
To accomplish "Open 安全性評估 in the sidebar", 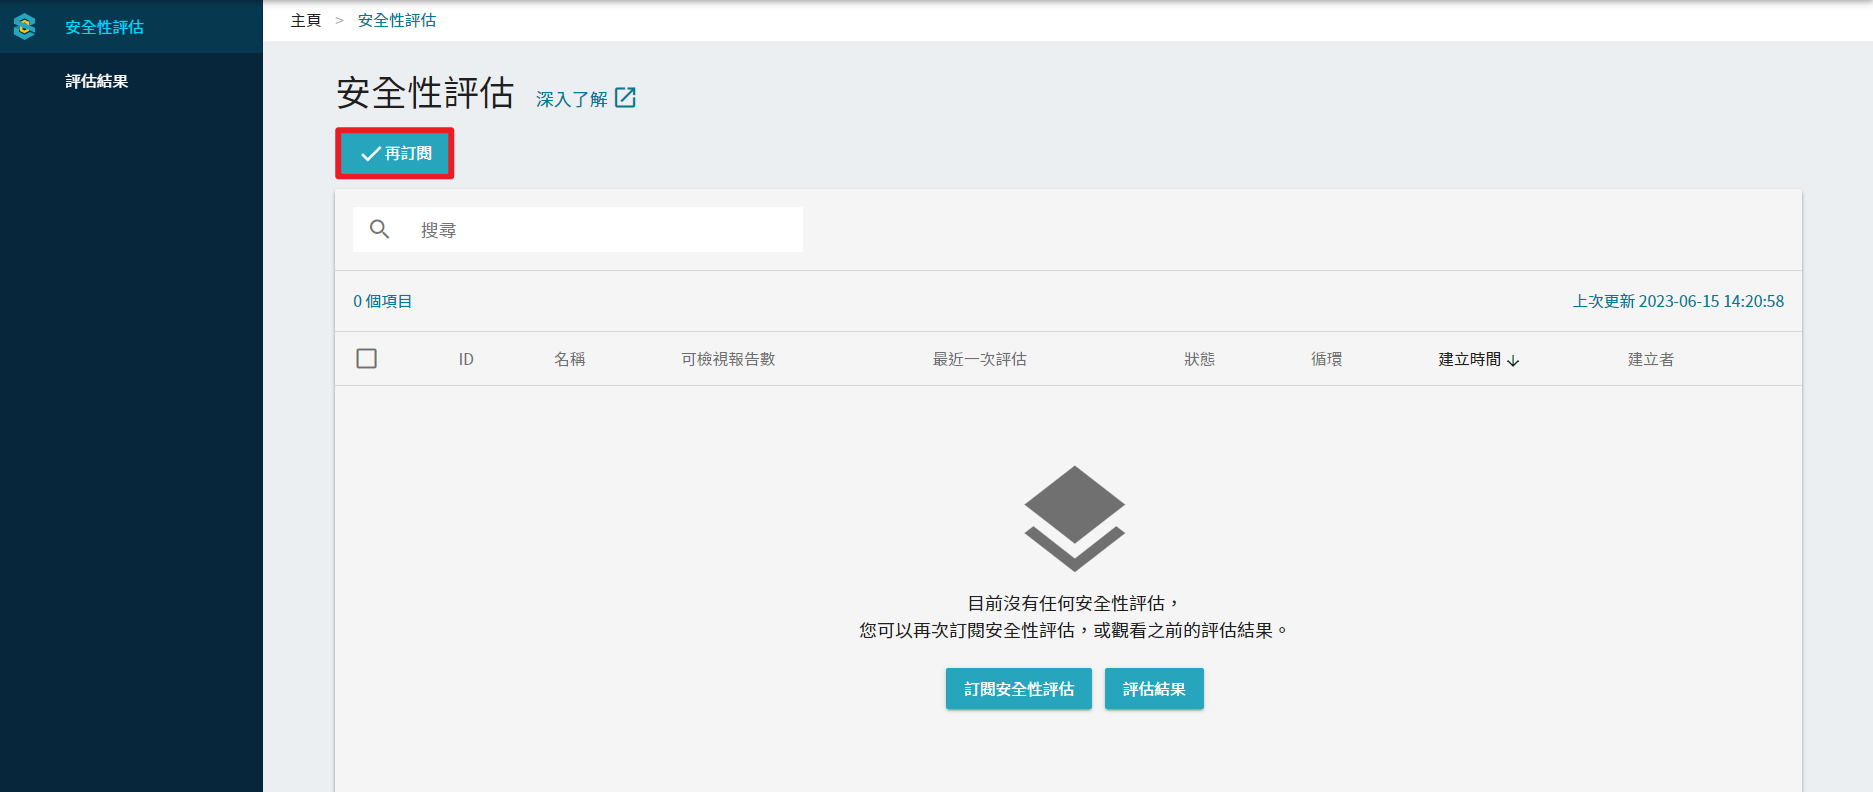I will click(x=104, y=27).
